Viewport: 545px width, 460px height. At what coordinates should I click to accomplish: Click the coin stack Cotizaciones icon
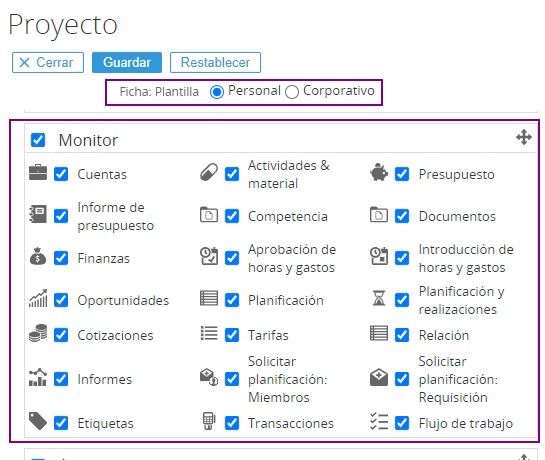38,333
